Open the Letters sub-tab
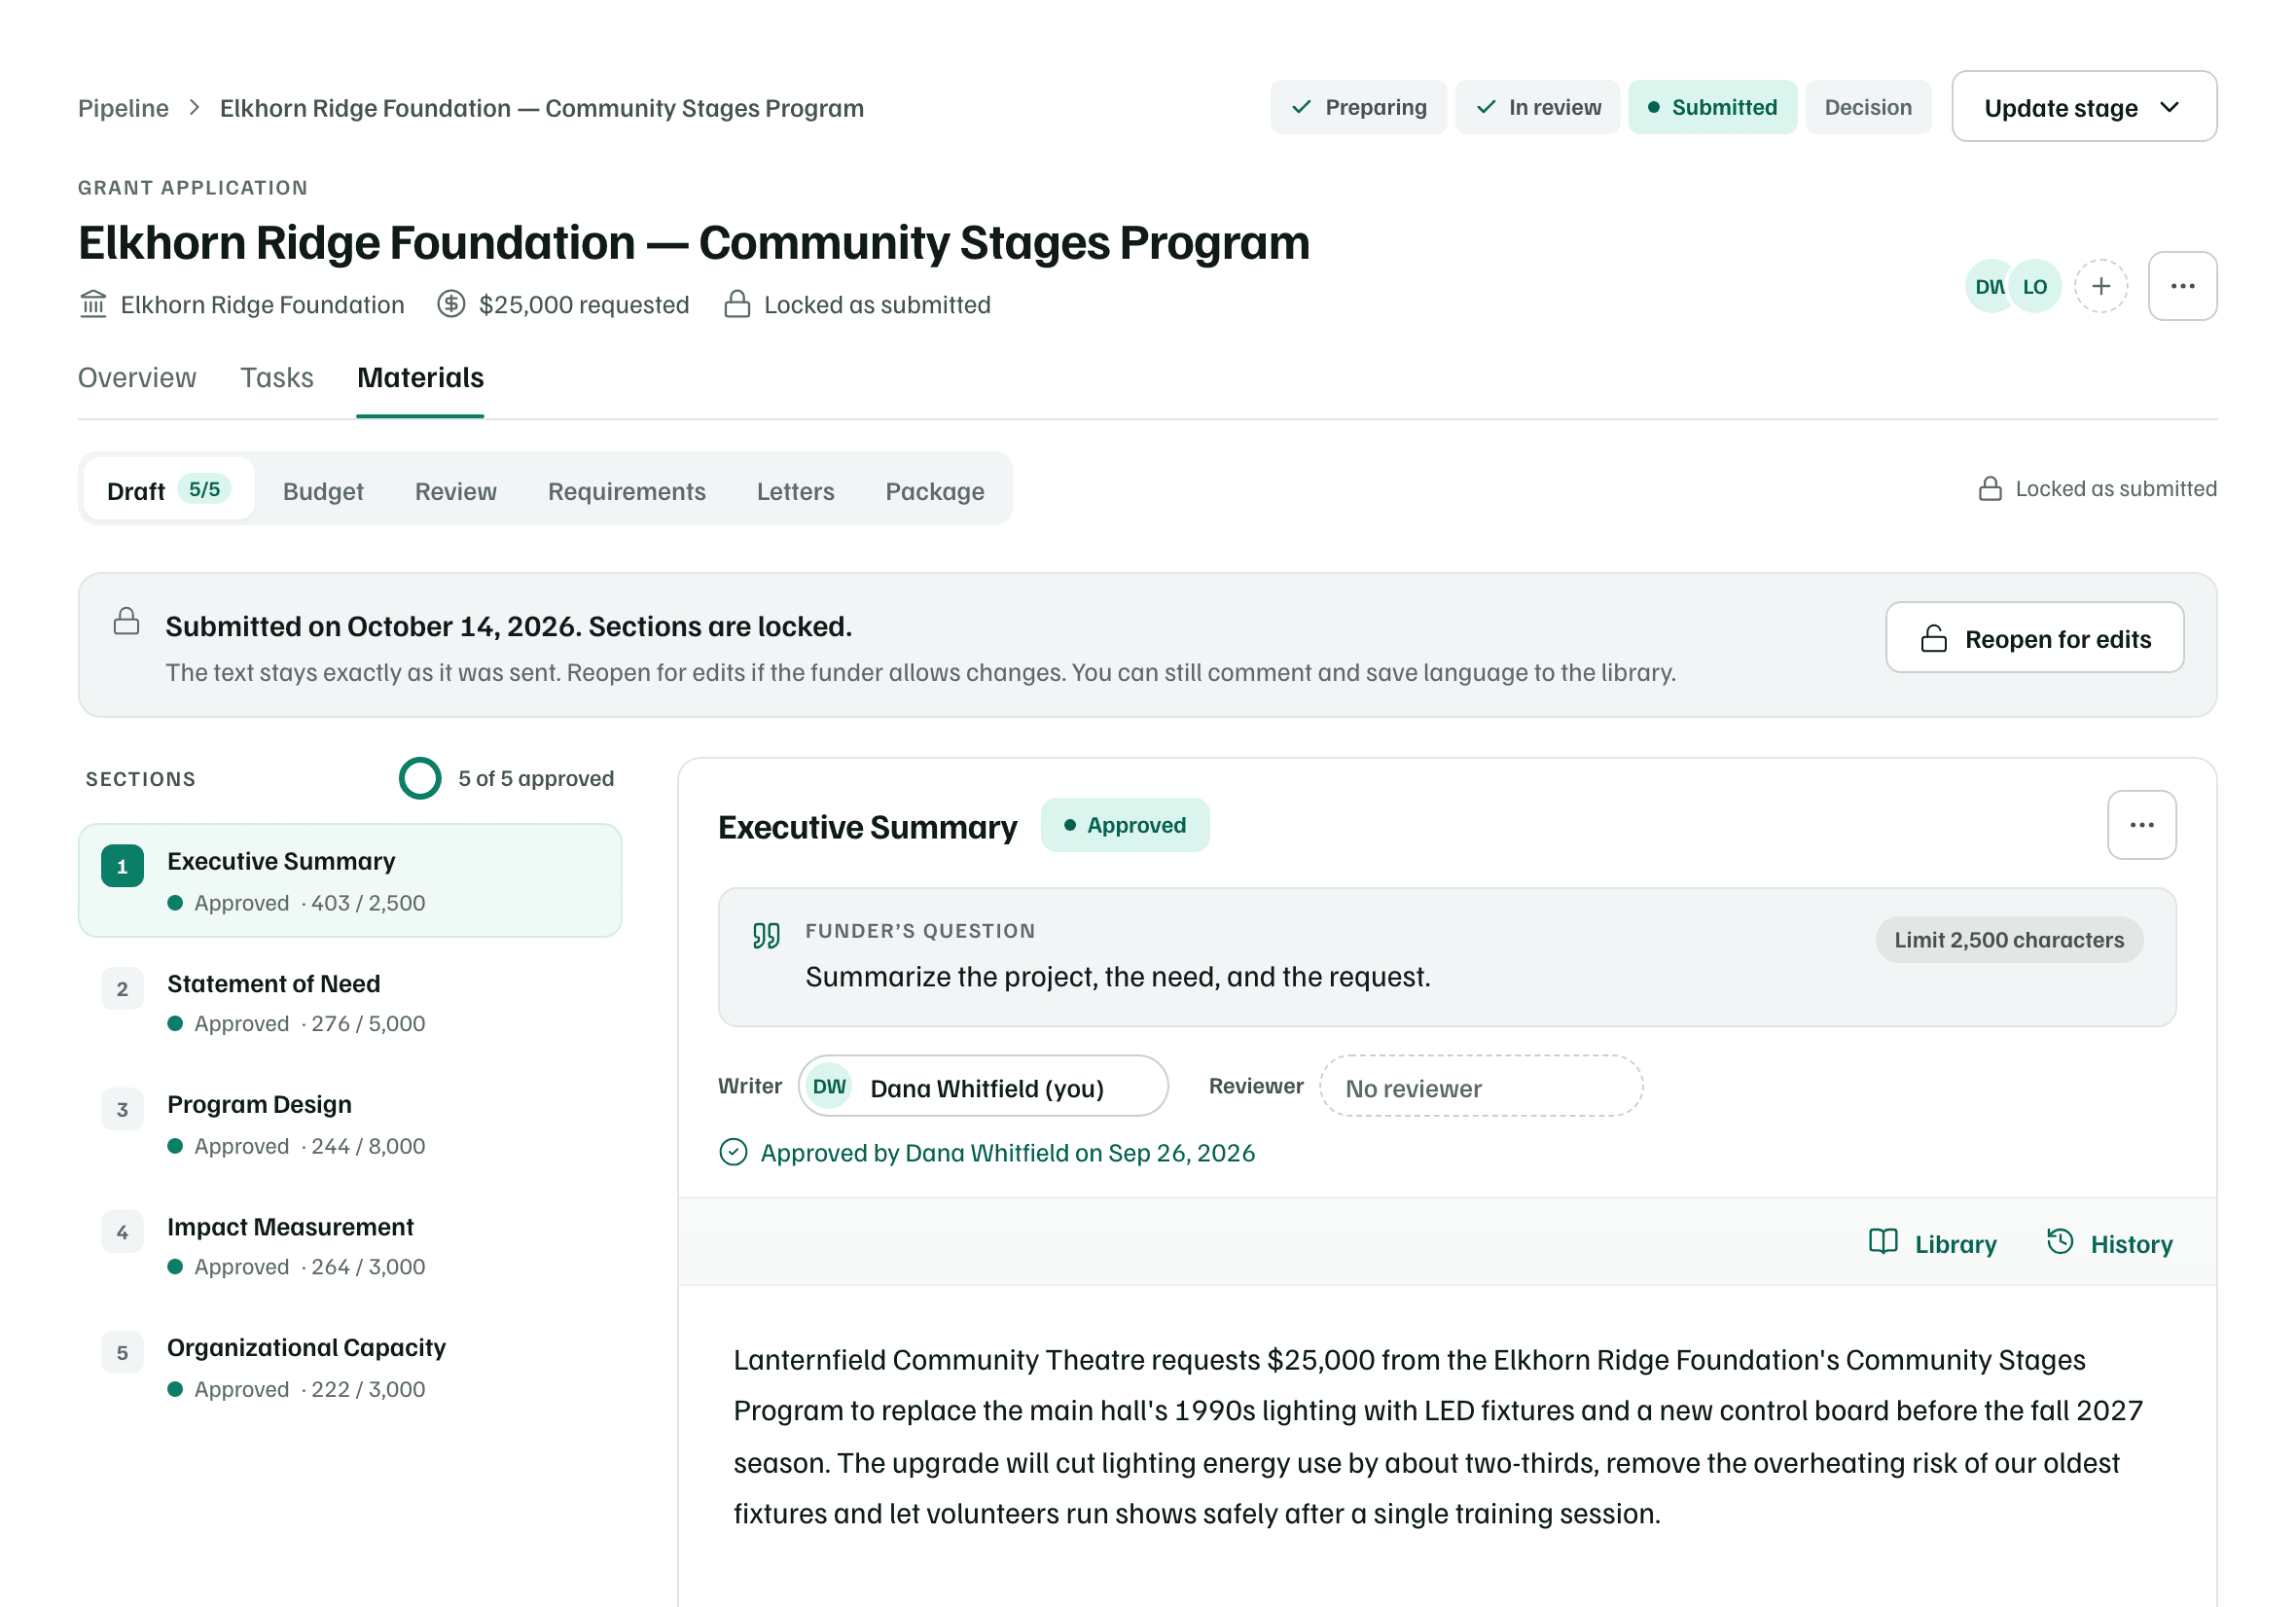 [795, 491]
